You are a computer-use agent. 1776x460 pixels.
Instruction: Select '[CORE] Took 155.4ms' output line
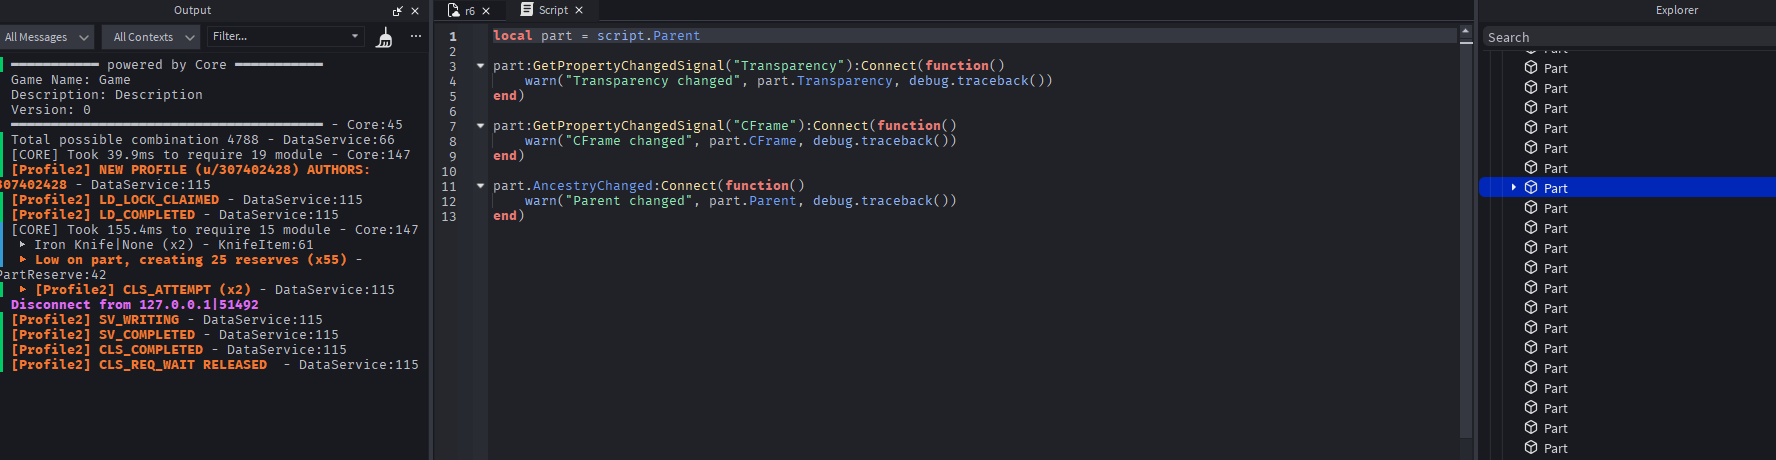click(215, 230)
